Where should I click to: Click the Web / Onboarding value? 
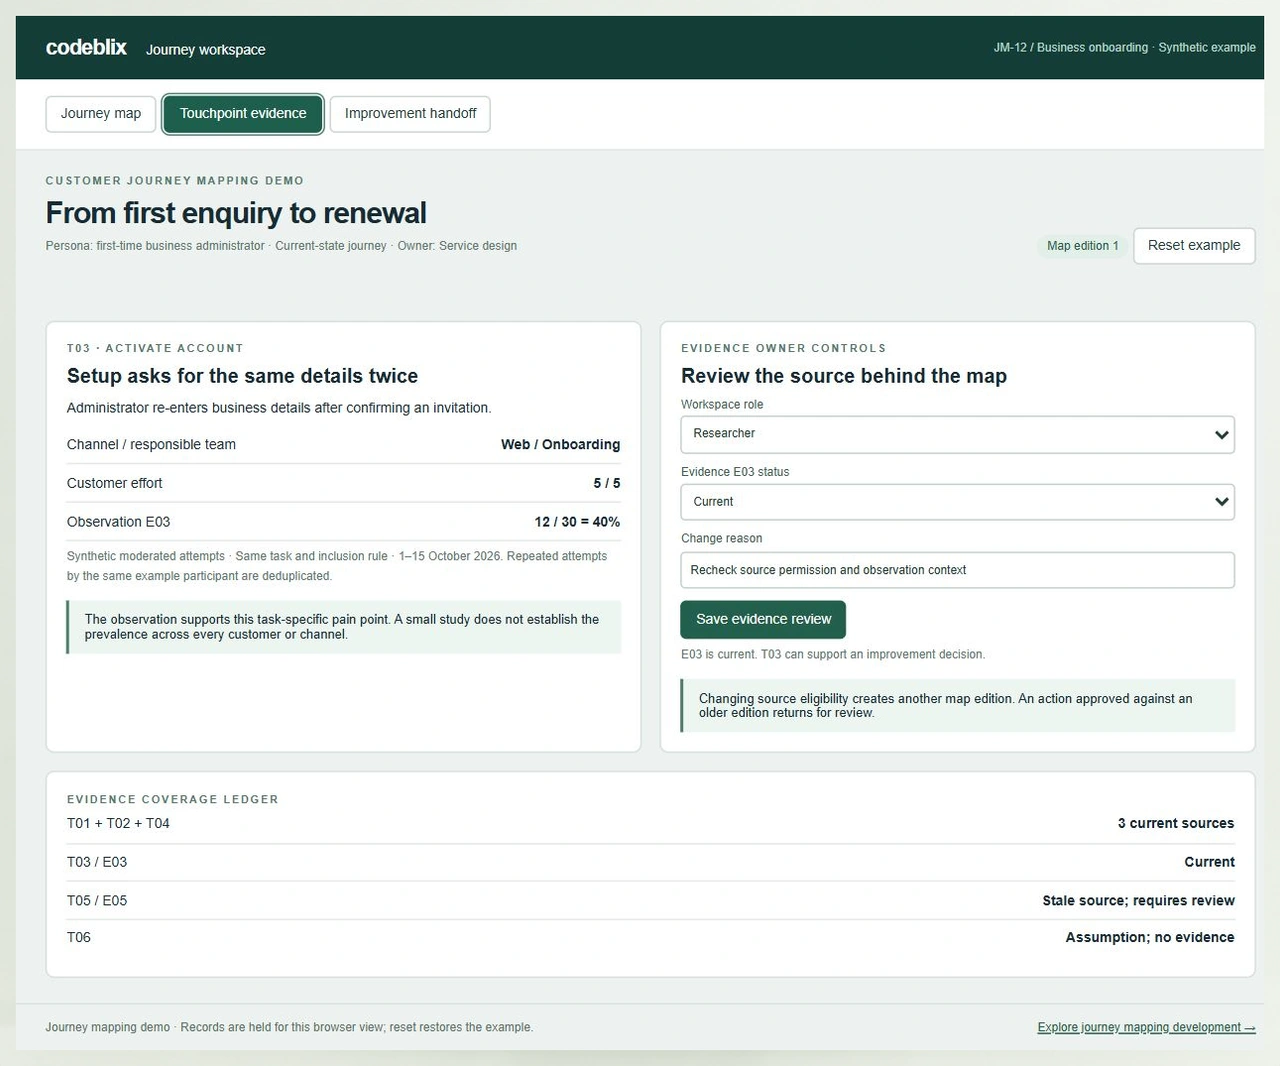(x=560, y=445)
